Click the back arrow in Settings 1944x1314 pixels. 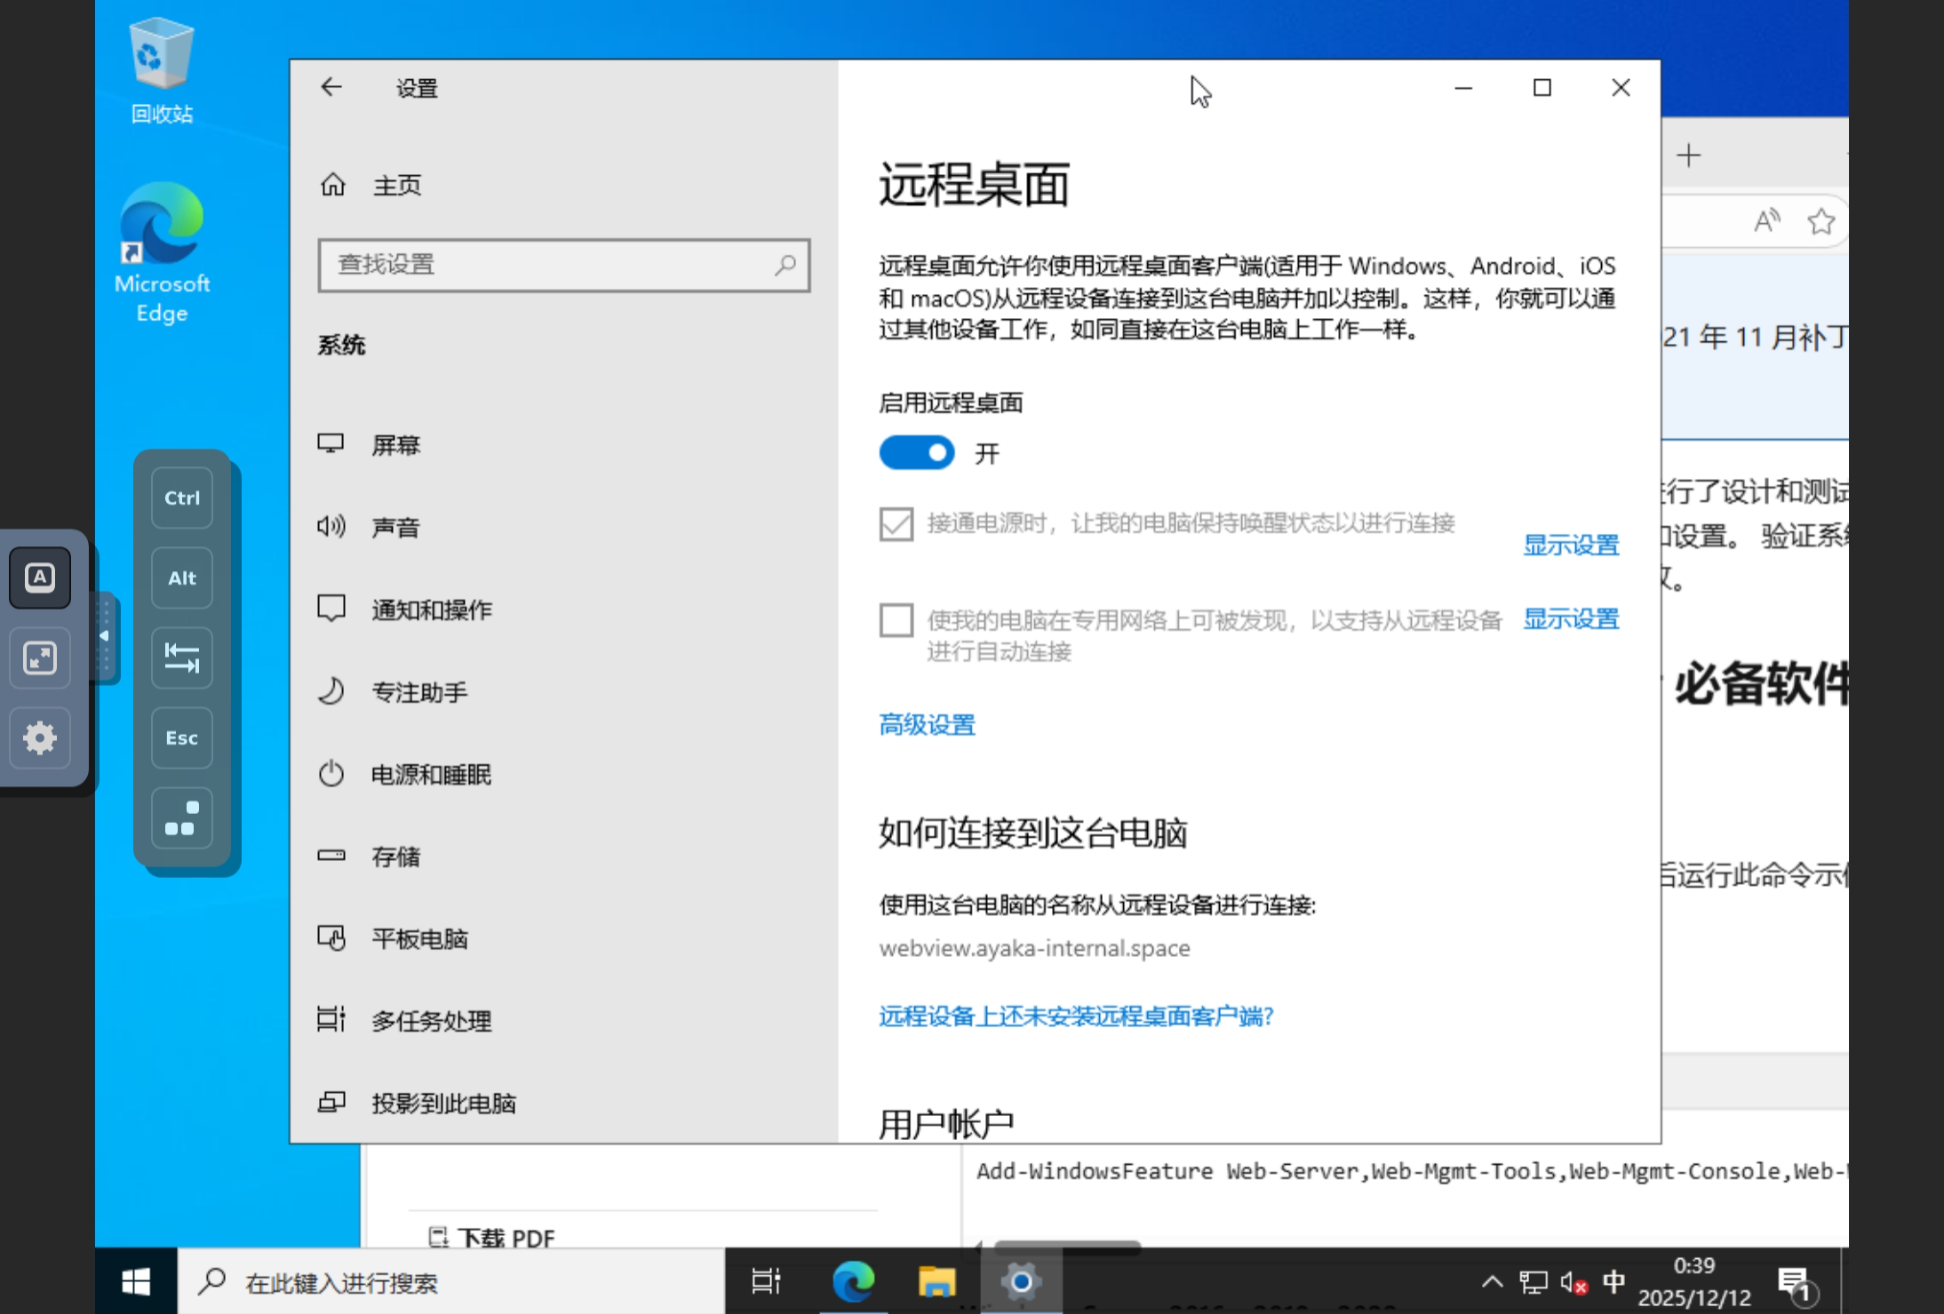point(331,88)
